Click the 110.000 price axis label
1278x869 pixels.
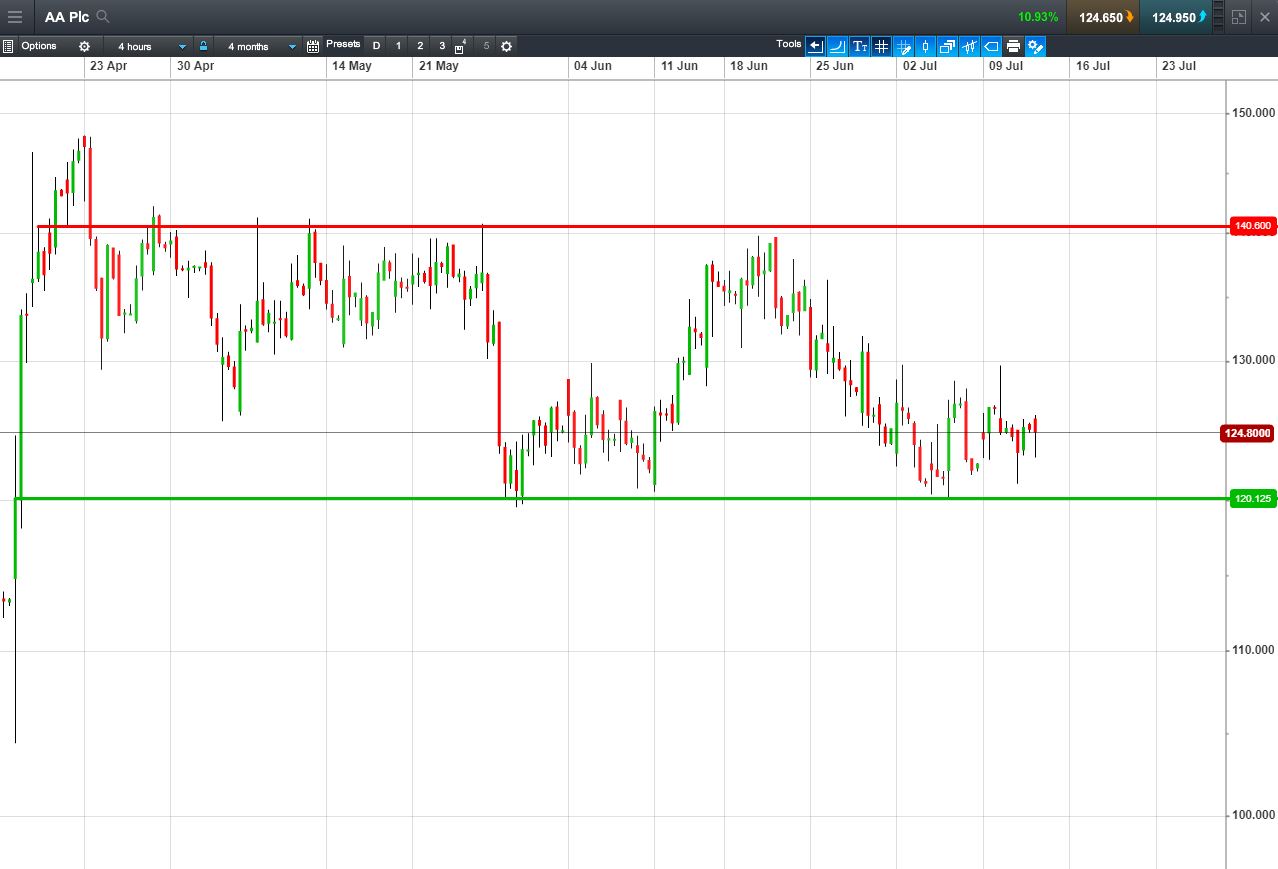tap(1254, 650)
